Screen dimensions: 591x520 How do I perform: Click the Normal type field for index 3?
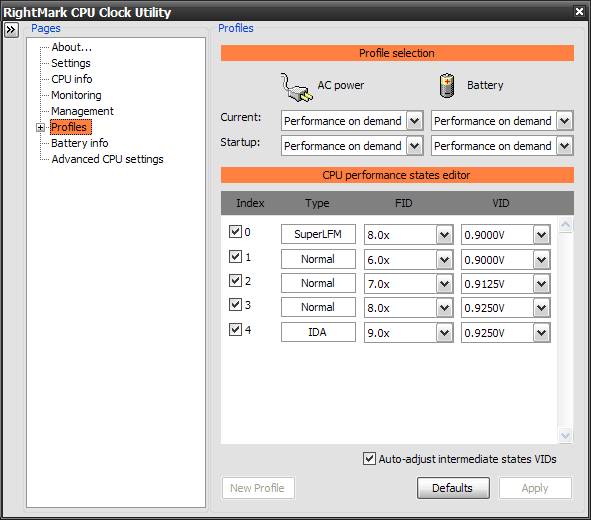318,307
